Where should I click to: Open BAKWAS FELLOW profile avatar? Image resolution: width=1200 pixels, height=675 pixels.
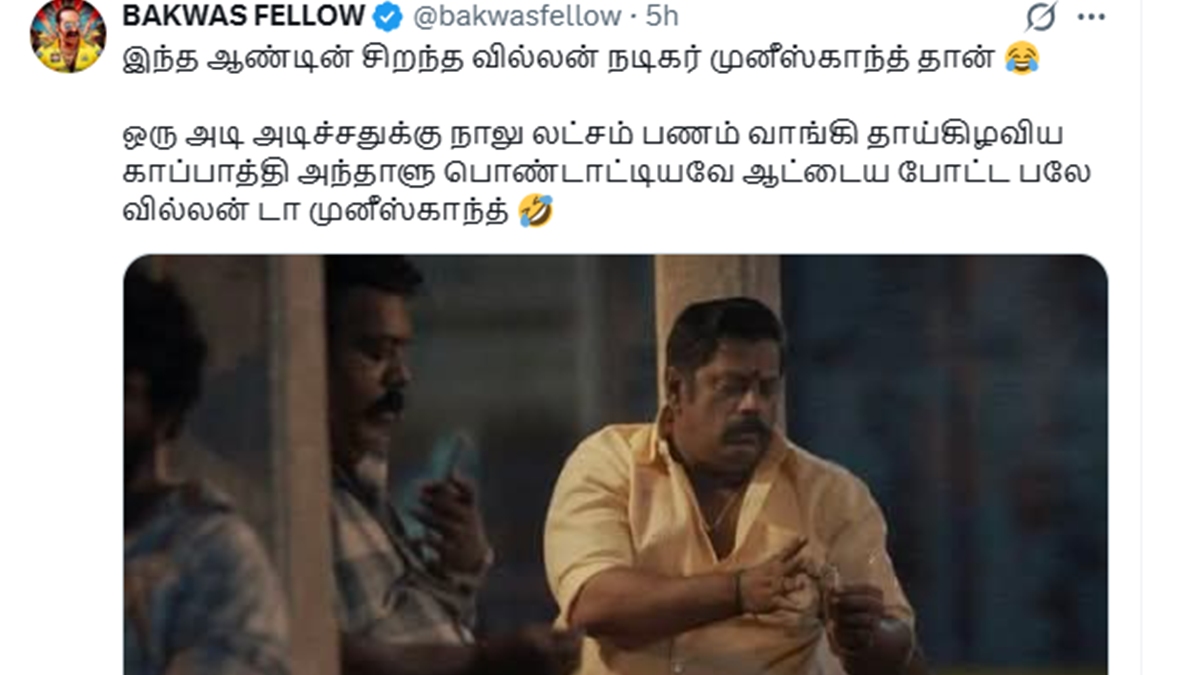point(68,37)
